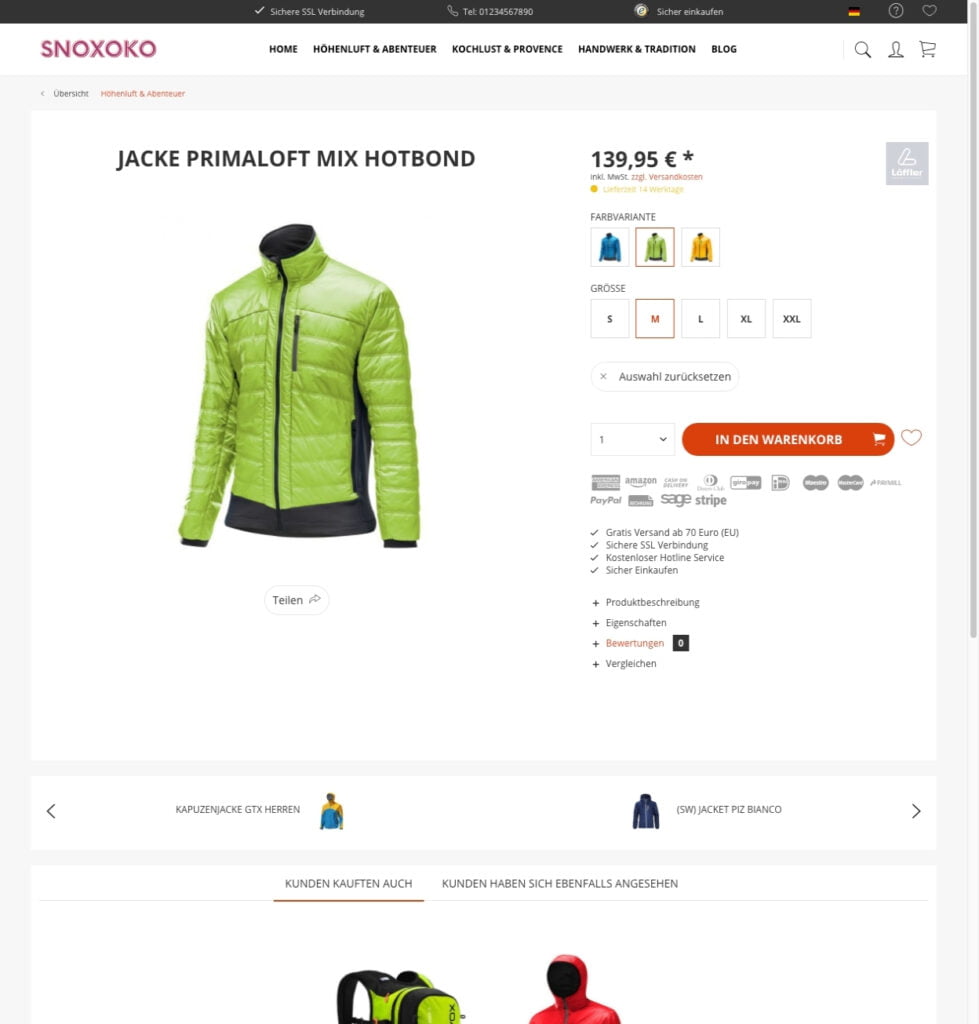Select size S option
Viewport: 979px width, 1024px height.
point(609,319)
